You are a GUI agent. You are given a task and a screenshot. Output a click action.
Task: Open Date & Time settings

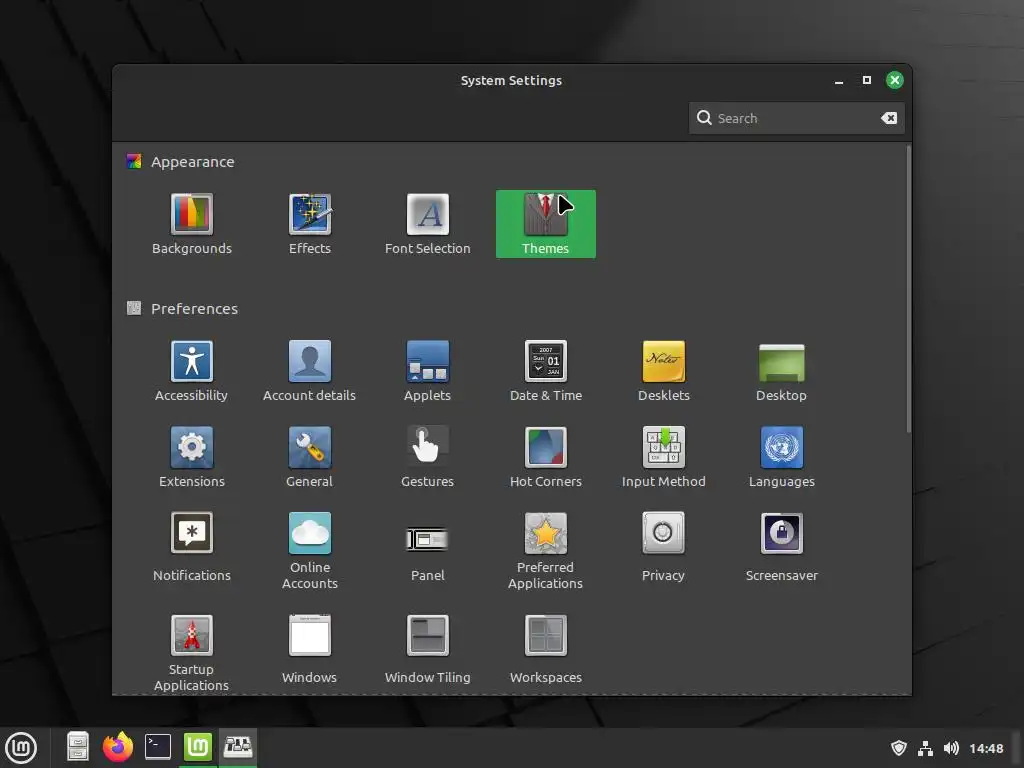[545, 371]
